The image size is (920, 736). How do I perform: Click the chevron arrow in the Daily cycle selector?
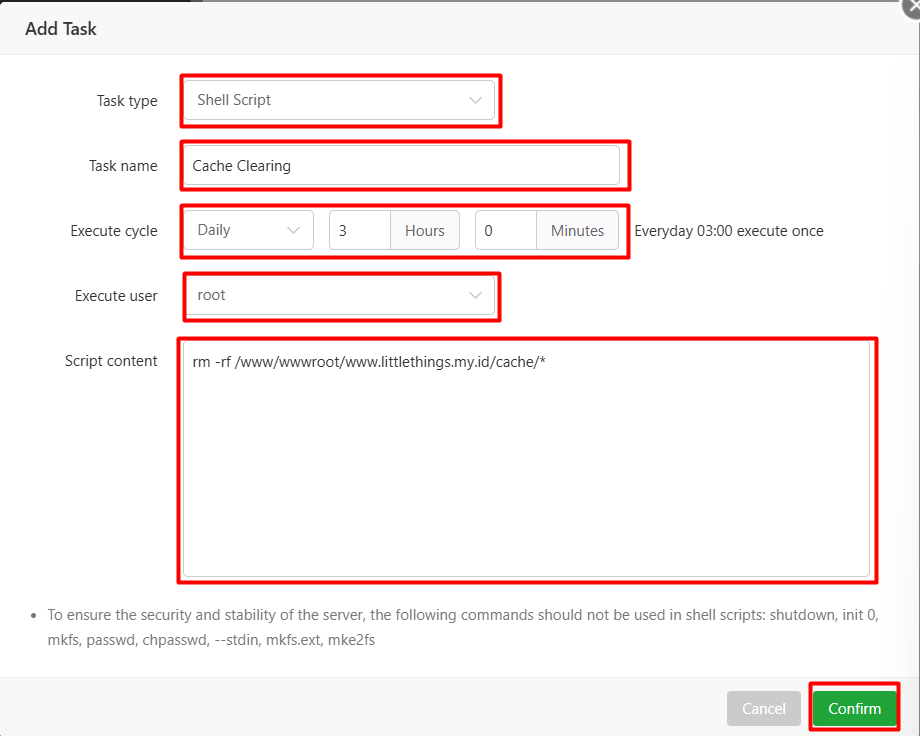coord(293,230)
